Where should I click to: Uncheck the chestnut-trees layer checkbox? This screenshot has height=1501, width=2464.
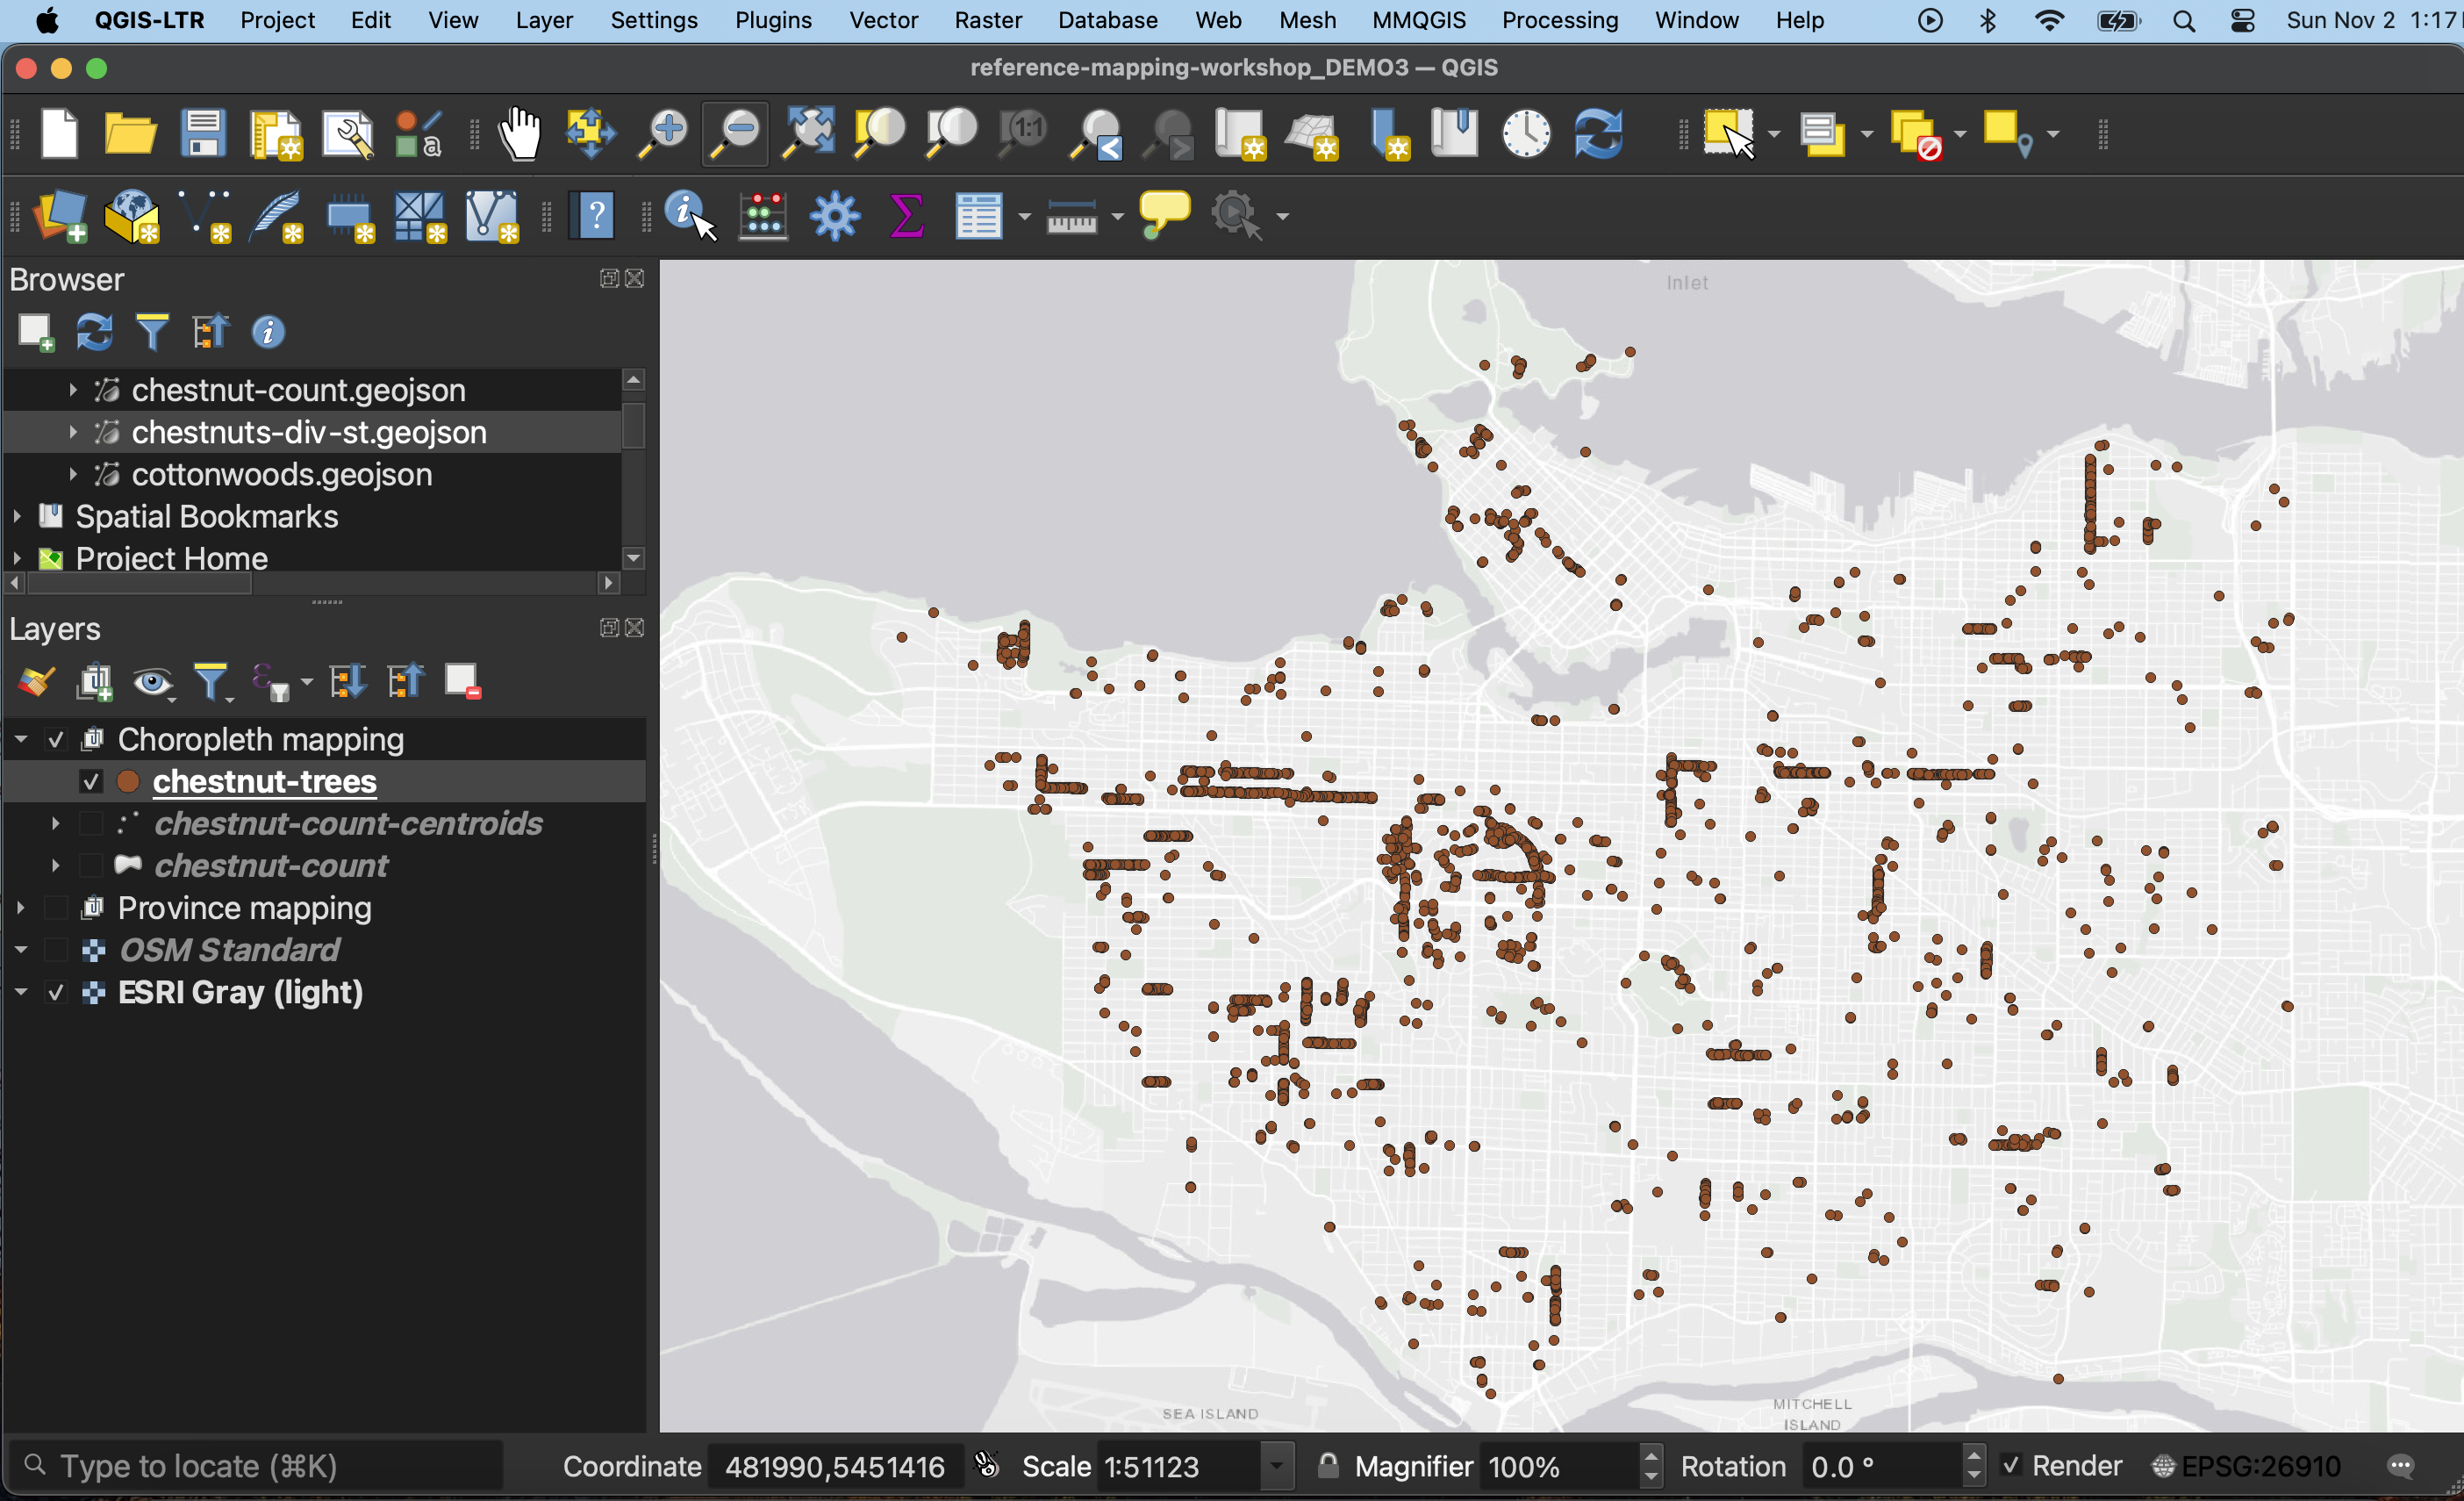pyautogui.click(x=91, y=782)
